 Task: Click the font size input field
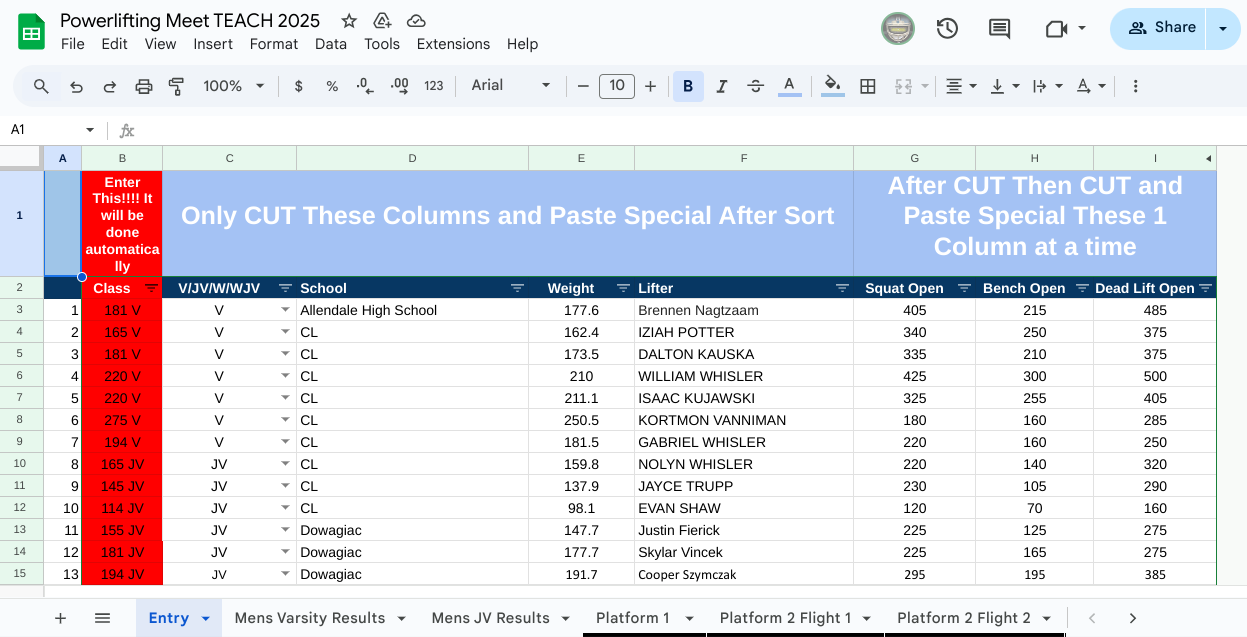(616, 86)
